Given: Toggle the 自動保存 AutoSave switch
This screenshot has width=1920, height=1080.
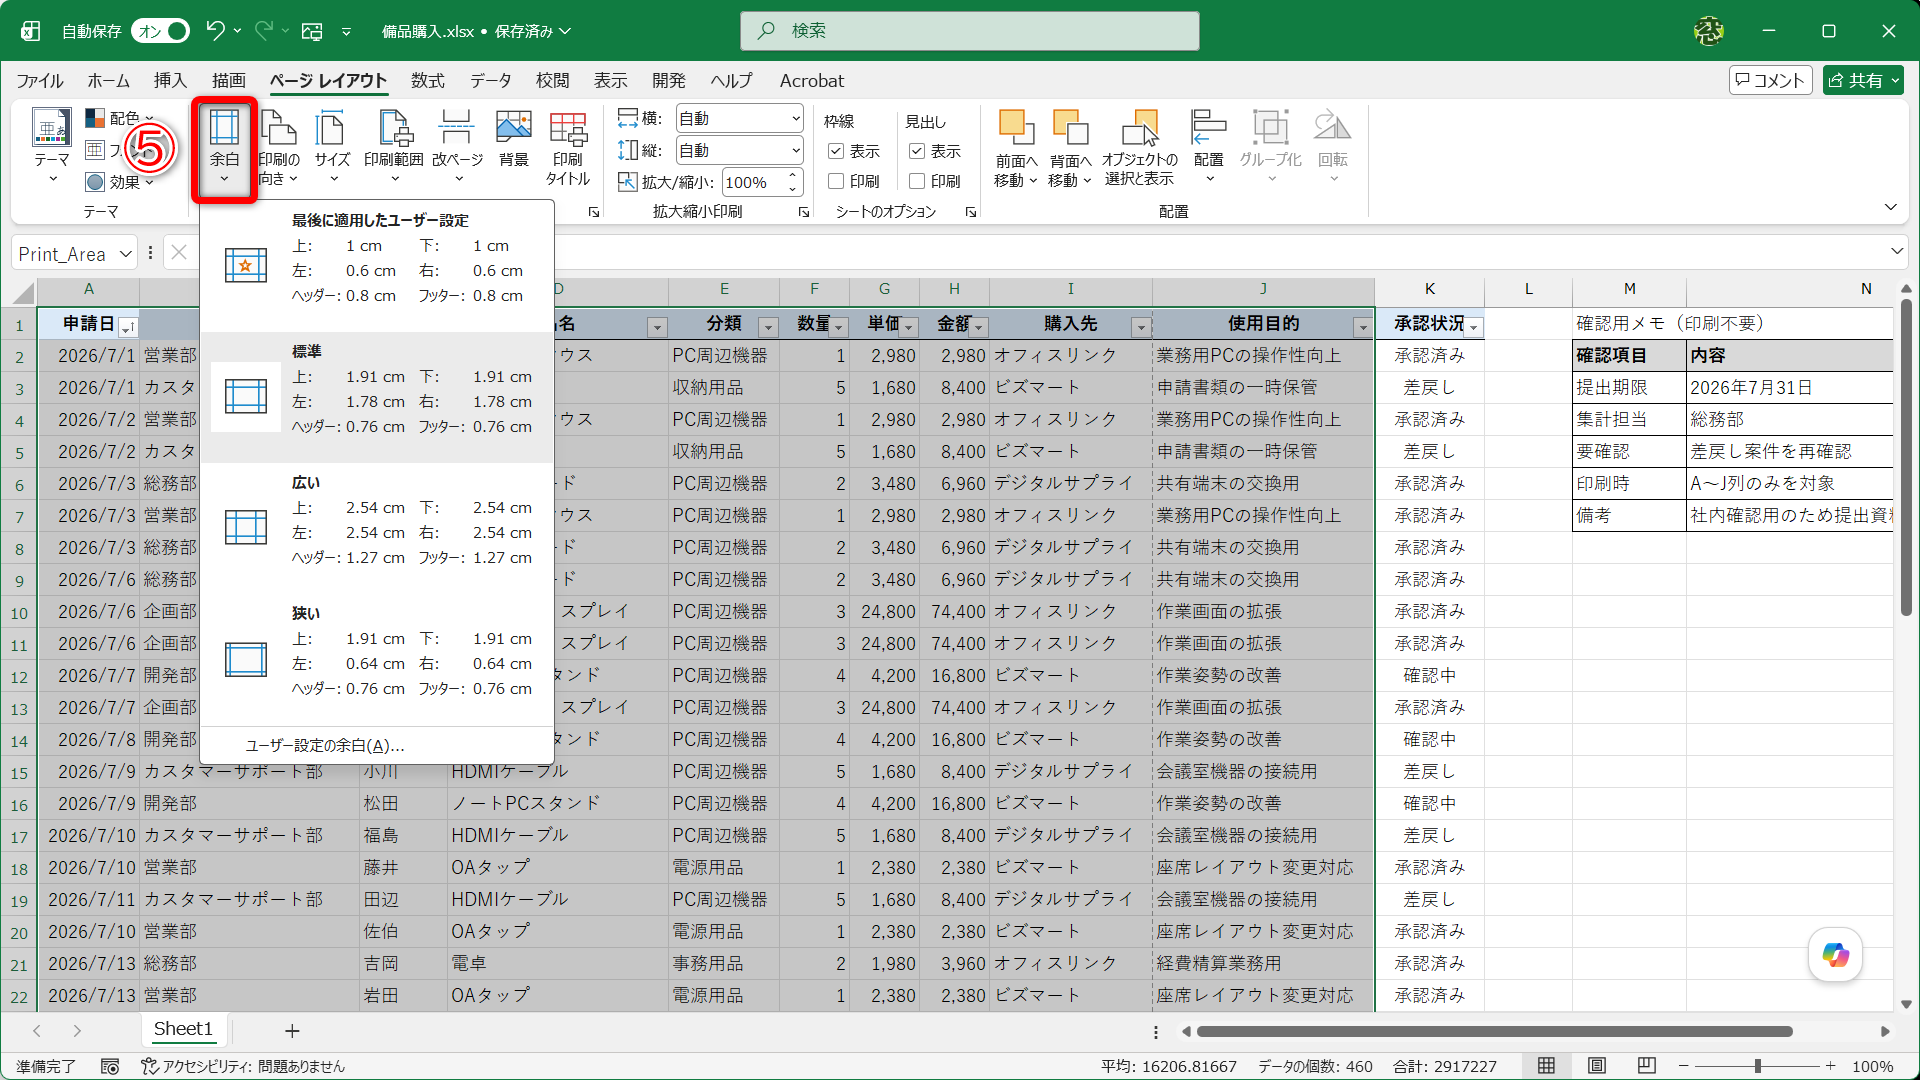Looking at the screenshot, I should click(162, 31).
